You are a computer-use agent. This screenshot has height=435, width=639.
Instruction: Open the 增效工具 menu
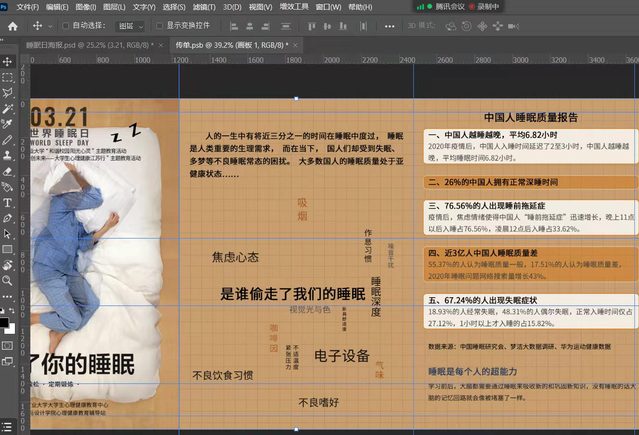[294, 6]
